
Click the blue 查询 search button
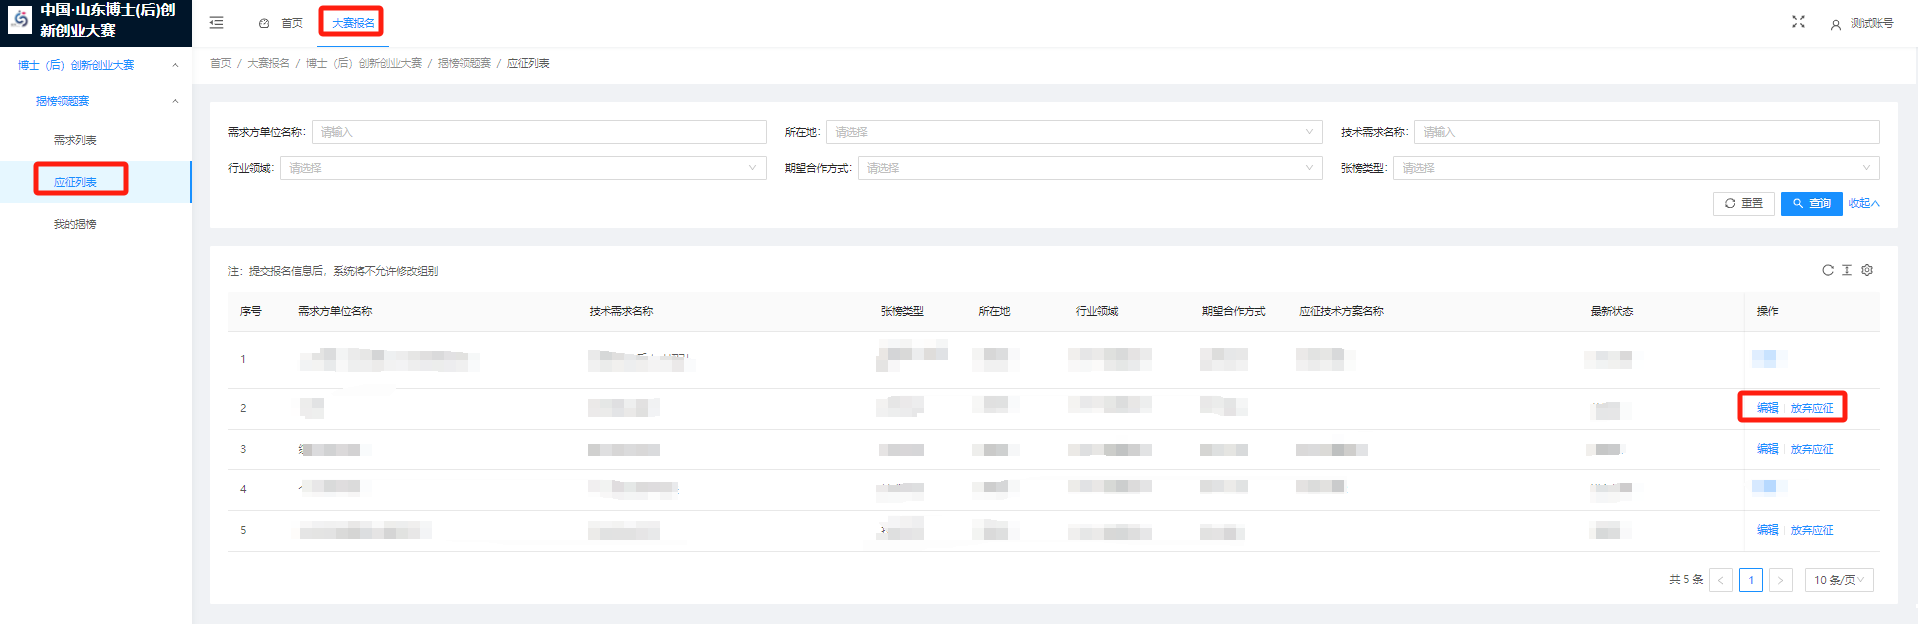click(1811, 203)
